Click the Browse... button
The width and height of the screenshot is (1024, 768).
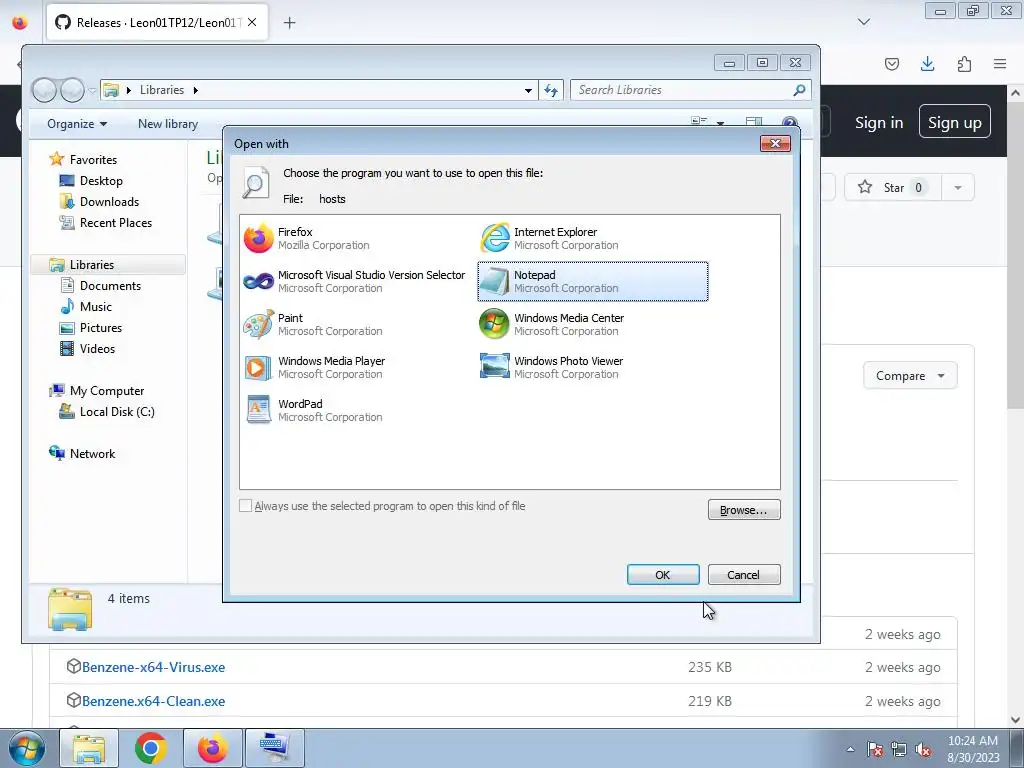pyautogui.click(x=744, y=510)
